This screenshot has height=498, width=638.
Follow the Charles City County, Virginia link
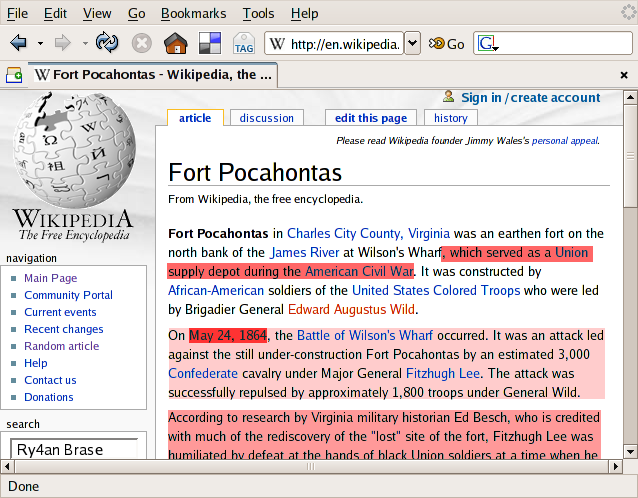(x=368, y=234)
